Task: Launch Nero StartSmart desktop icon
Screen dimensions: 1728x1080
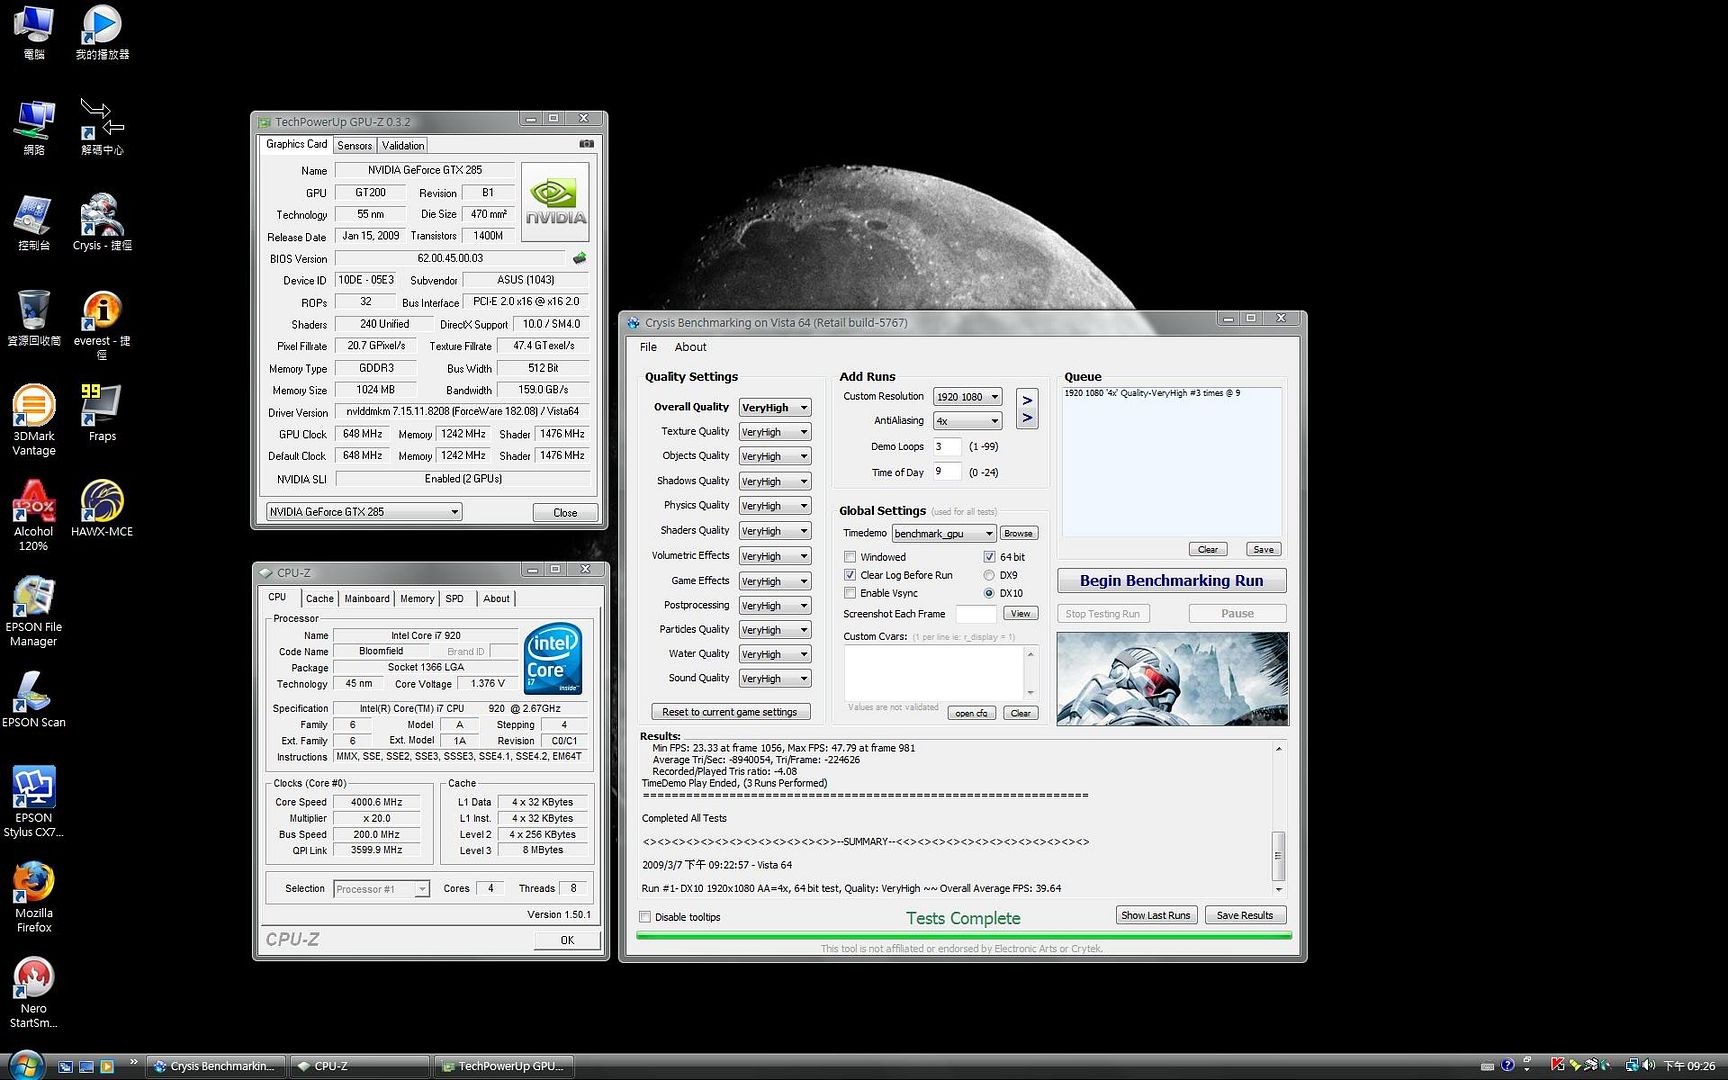Action: point(34,993)
